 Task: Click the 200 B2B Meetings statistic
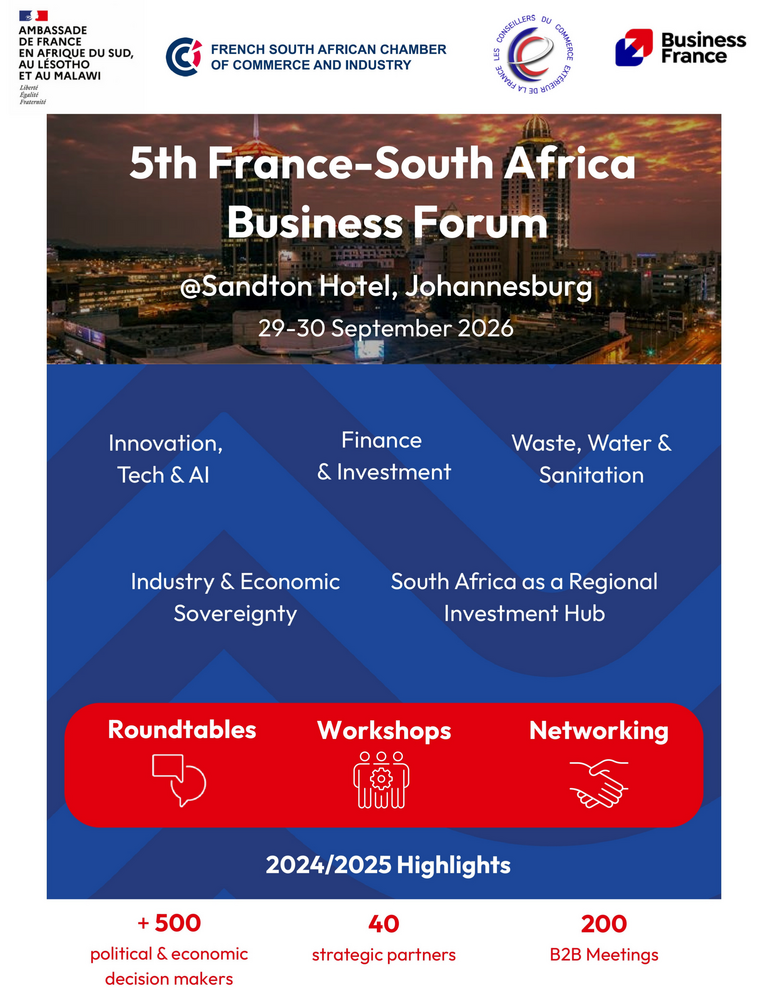(604, 938)
